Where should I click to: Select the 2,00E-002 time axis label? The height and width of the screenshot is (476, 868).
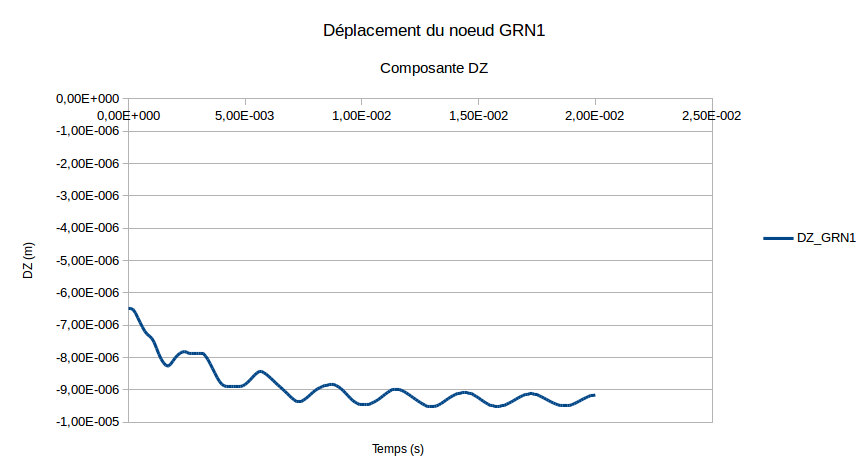point(595,116)
